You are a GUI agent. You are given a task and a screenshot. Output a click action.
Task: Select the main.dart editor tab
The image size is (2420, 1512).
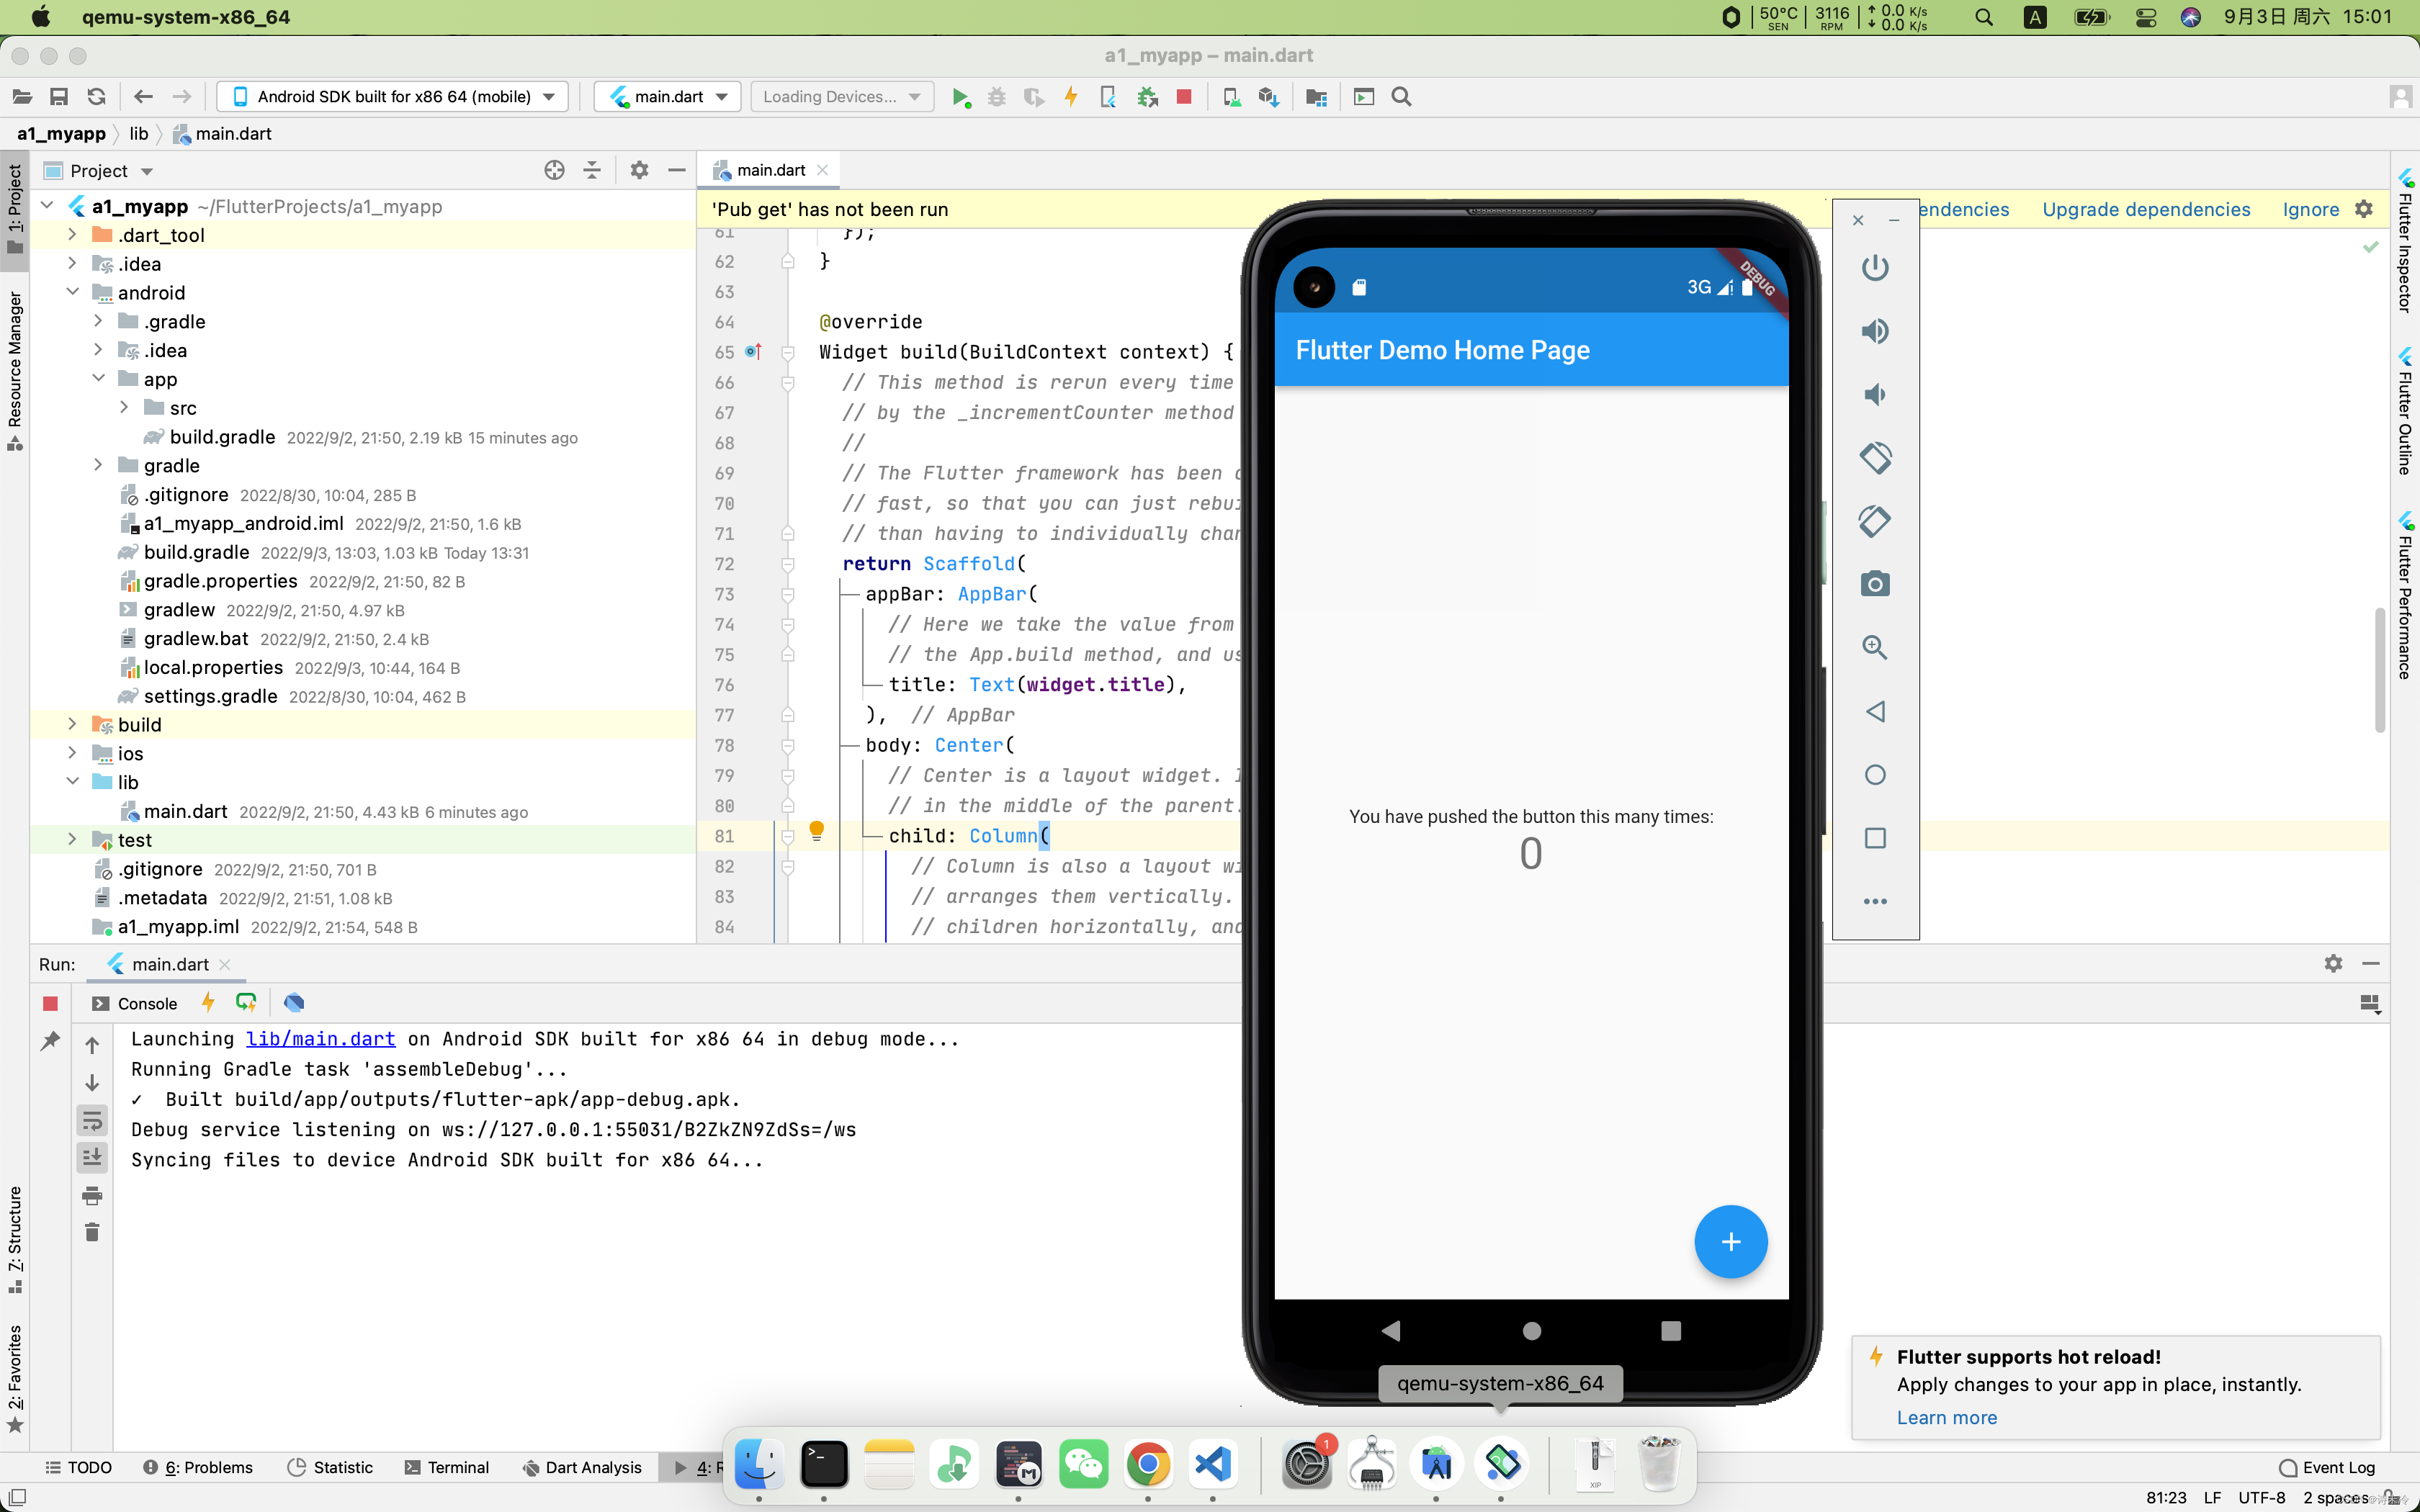pos(770,170)
